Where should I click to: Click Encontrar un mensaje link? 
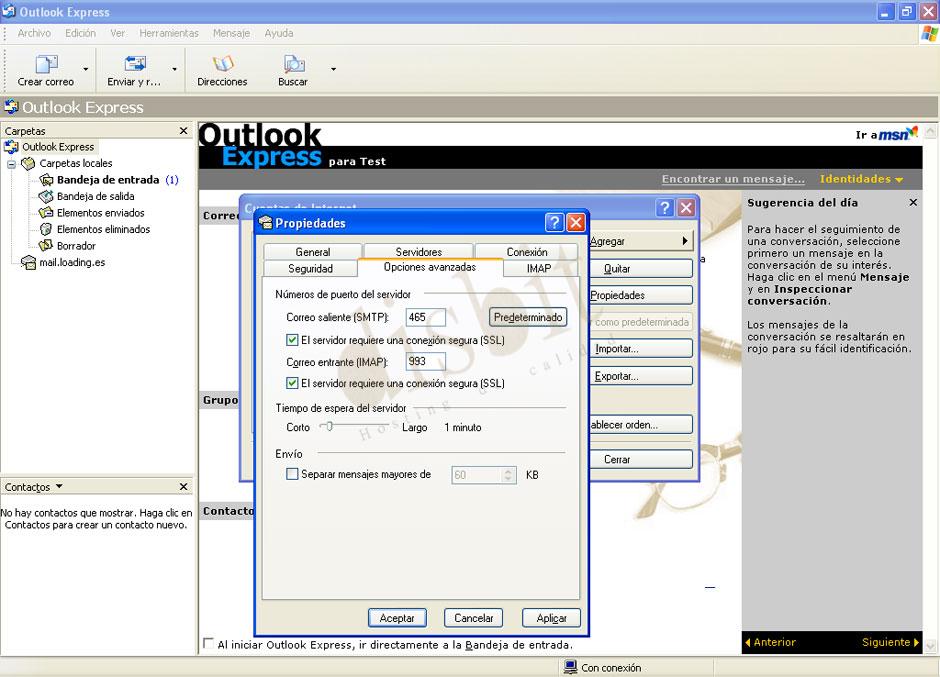(x=733, y=178)
